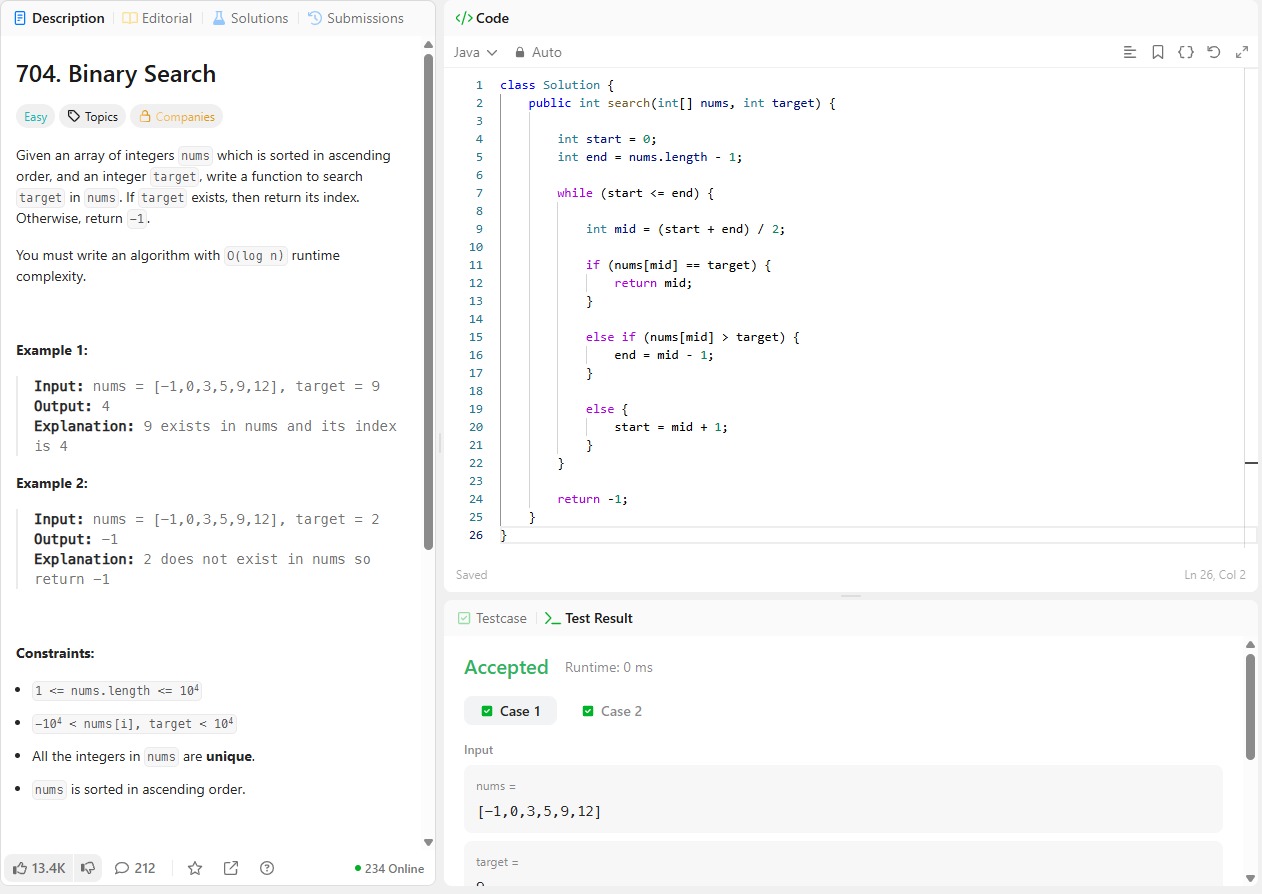Open the 212 comments section
Image resolution: width=1262 pixels, height=894 pixels.
(135, 868)
